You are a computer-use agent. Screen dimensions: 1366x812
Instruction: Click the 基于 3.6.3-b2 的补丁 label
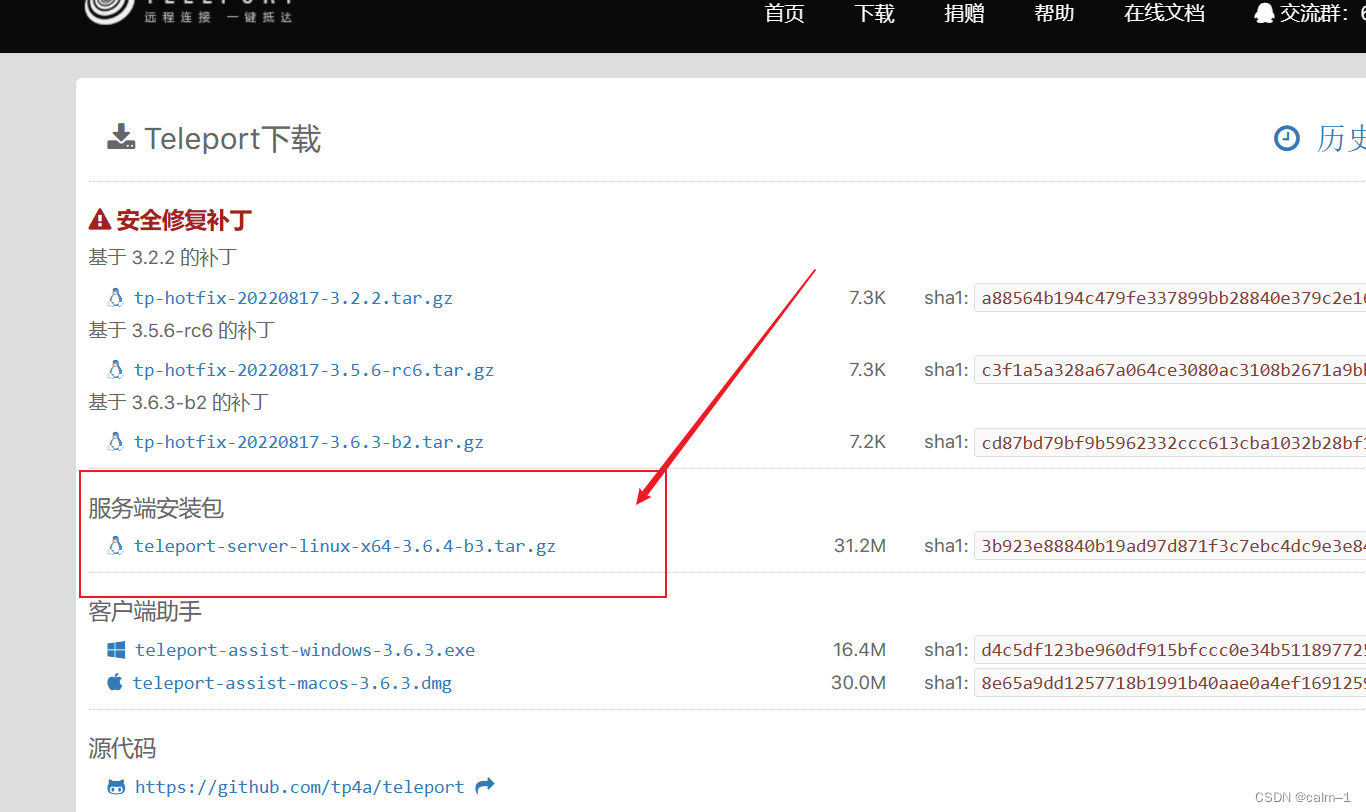pos(178,401)
